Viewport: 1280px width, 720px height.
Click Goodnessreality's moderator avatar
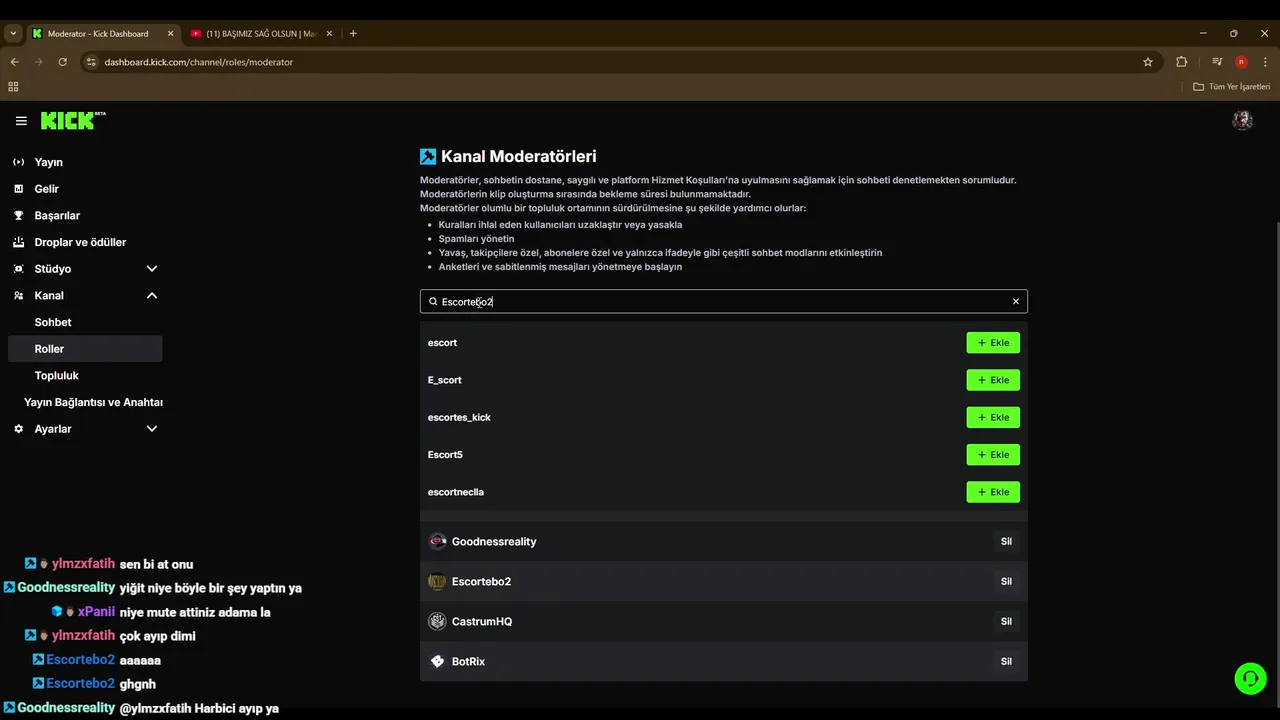point(437,541)
